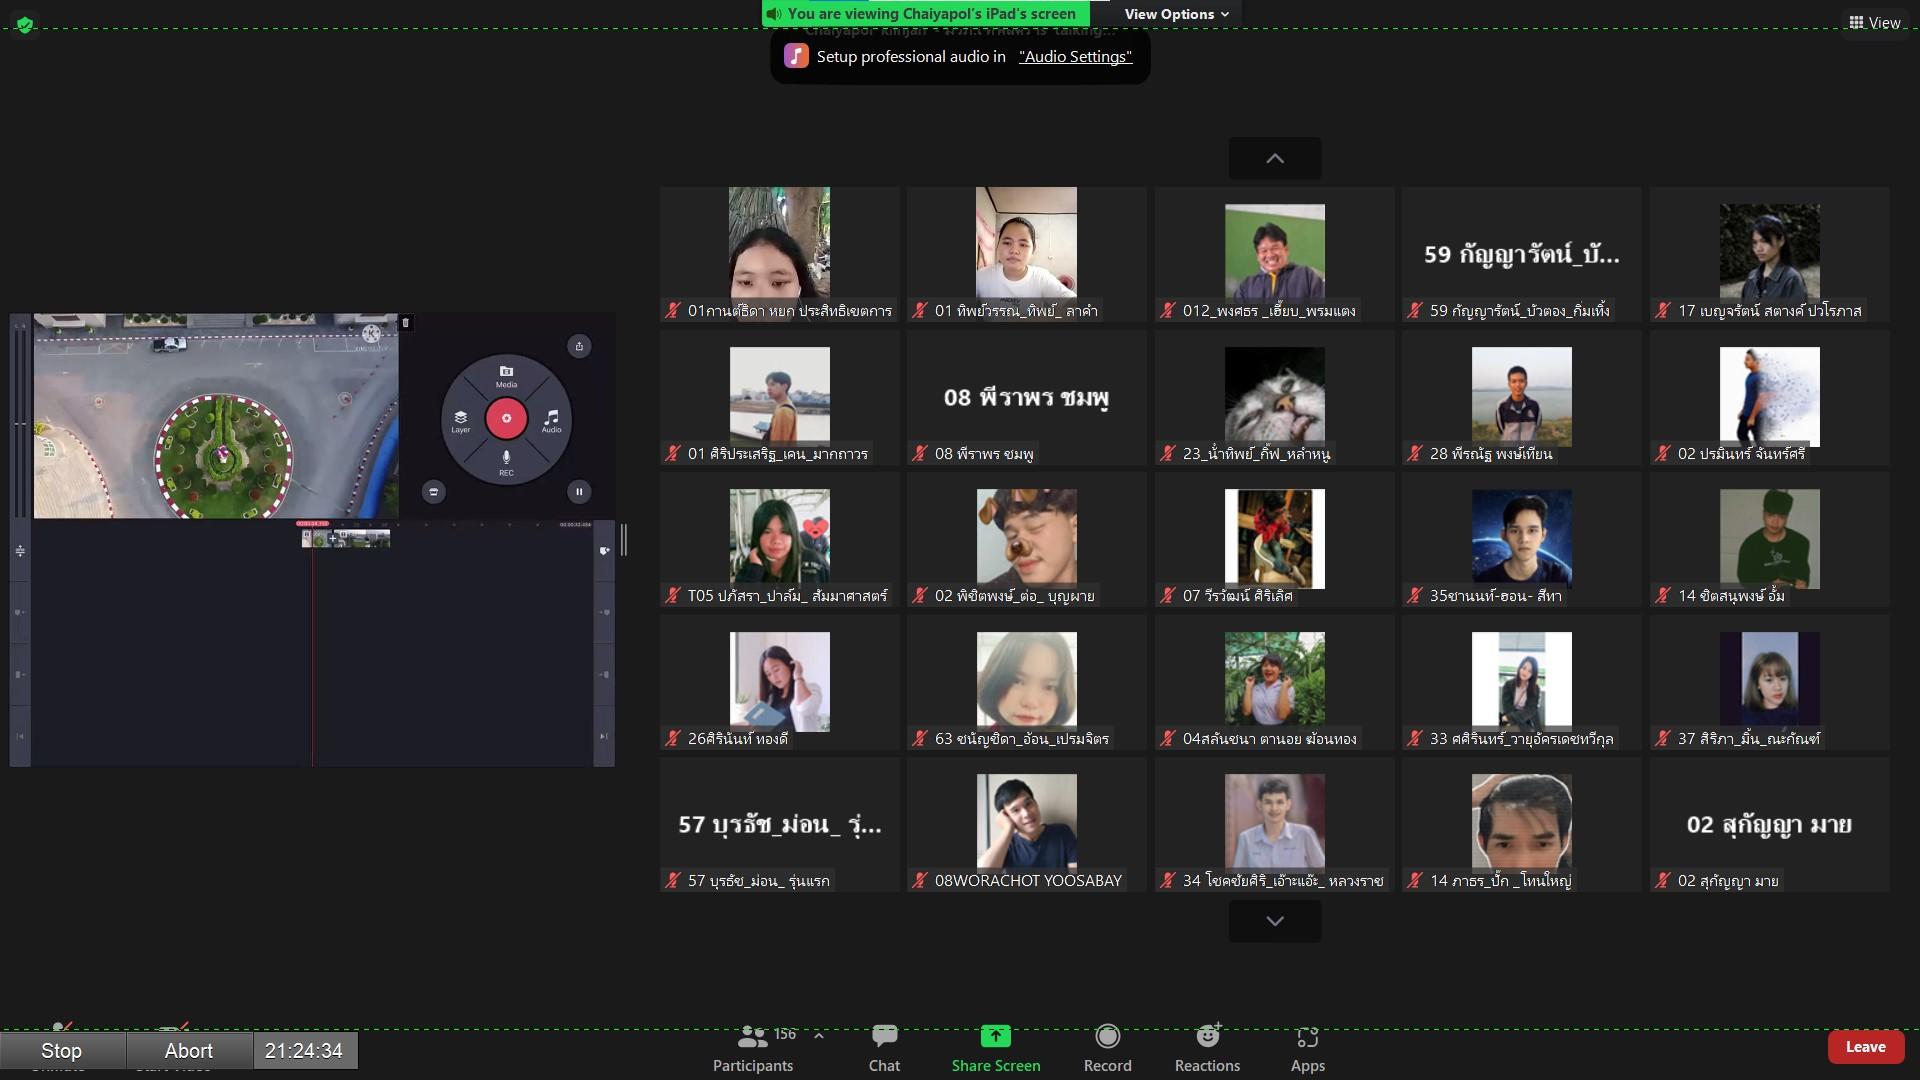Viewport: 1920px width, 1080px height.
Task: Pause preview playback in KineMaster
Action: point(579,491)
